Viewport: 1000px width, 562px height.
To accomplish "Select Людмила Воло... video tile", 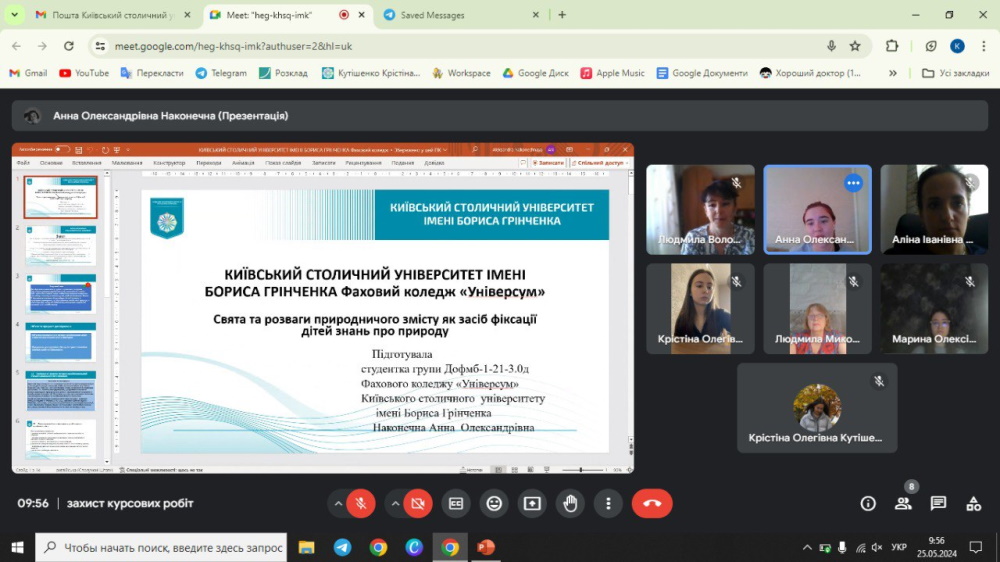I will (700, 209).
